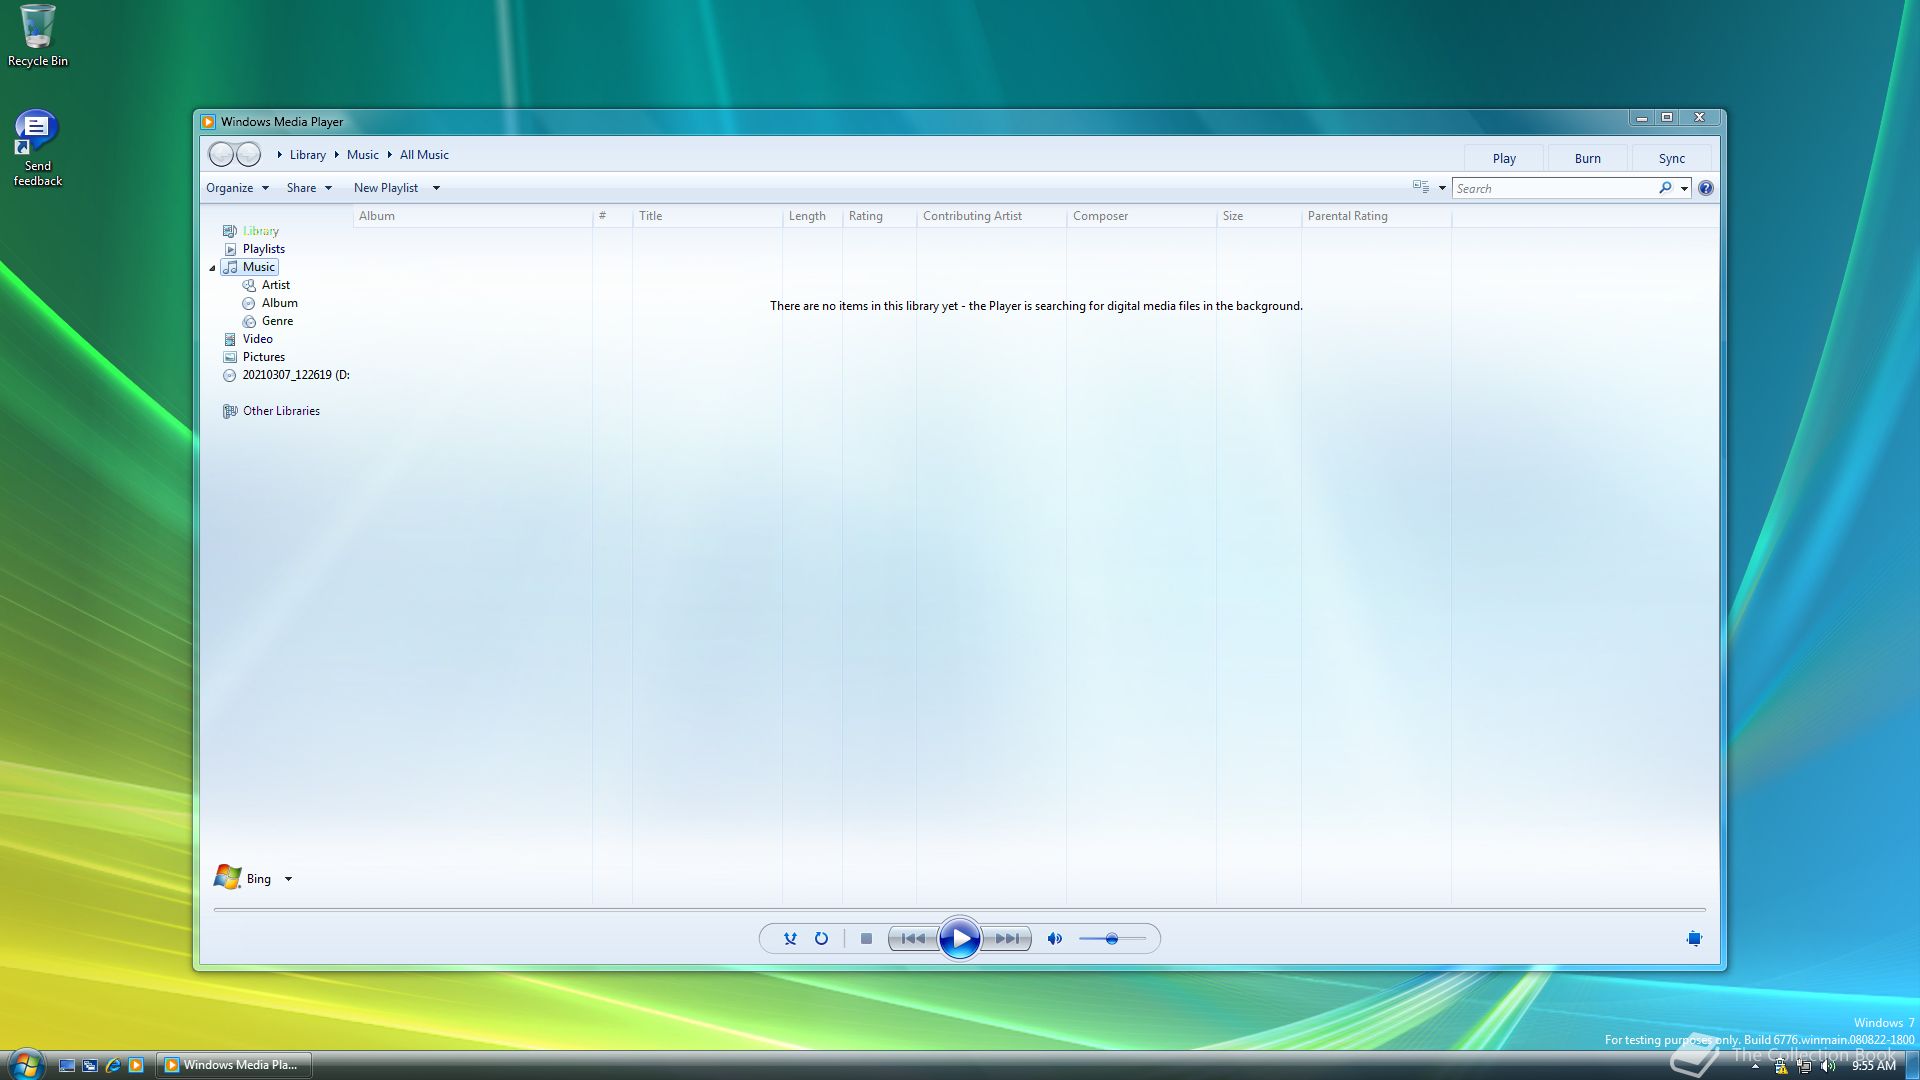Select Other Libraries in navigation tree
Screen dimensions: 1920x1080
(271, 411)
